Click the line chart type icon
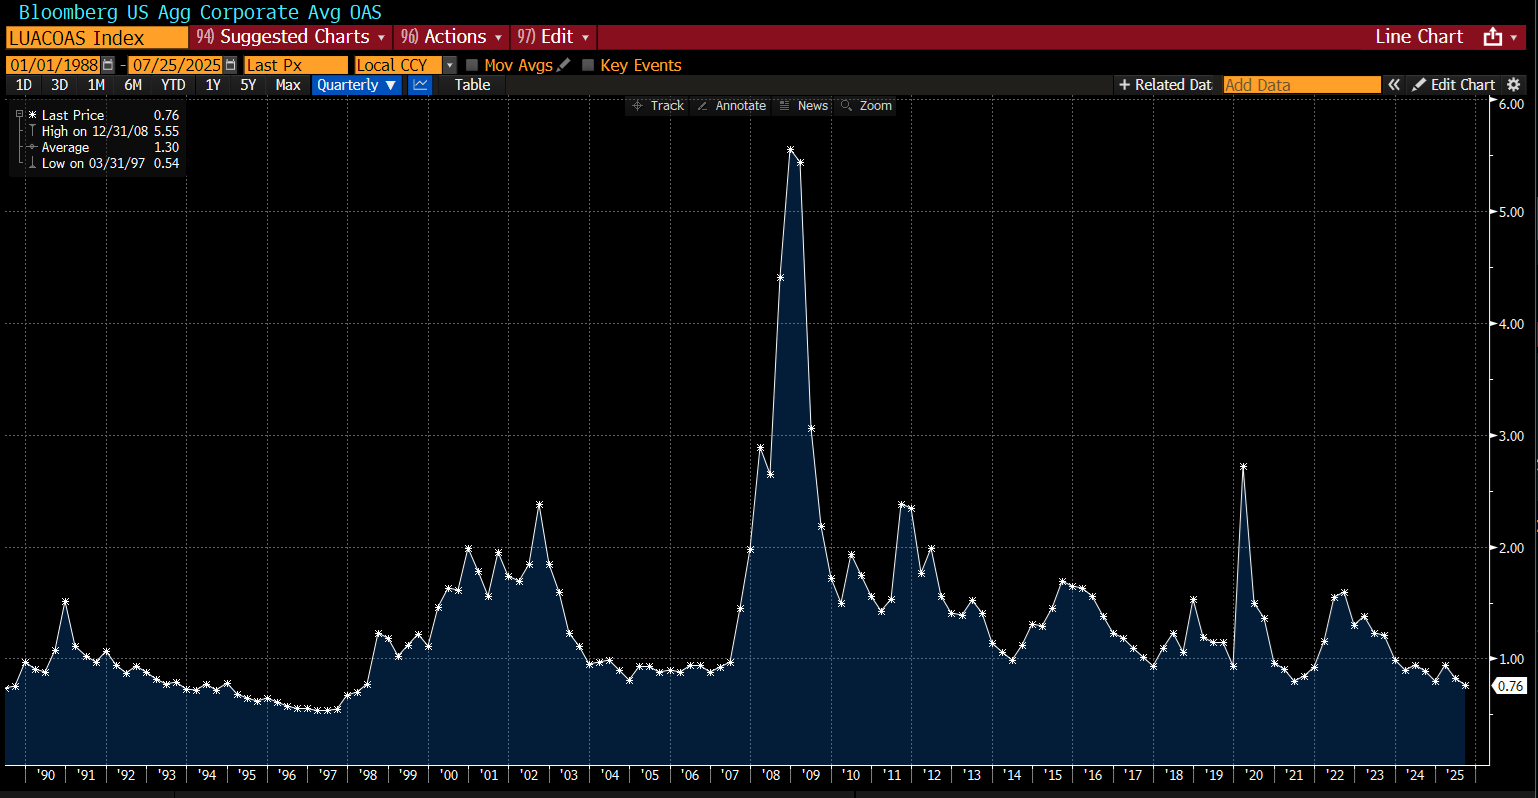This screenshot has width=1538, height=798. [420, 85]
